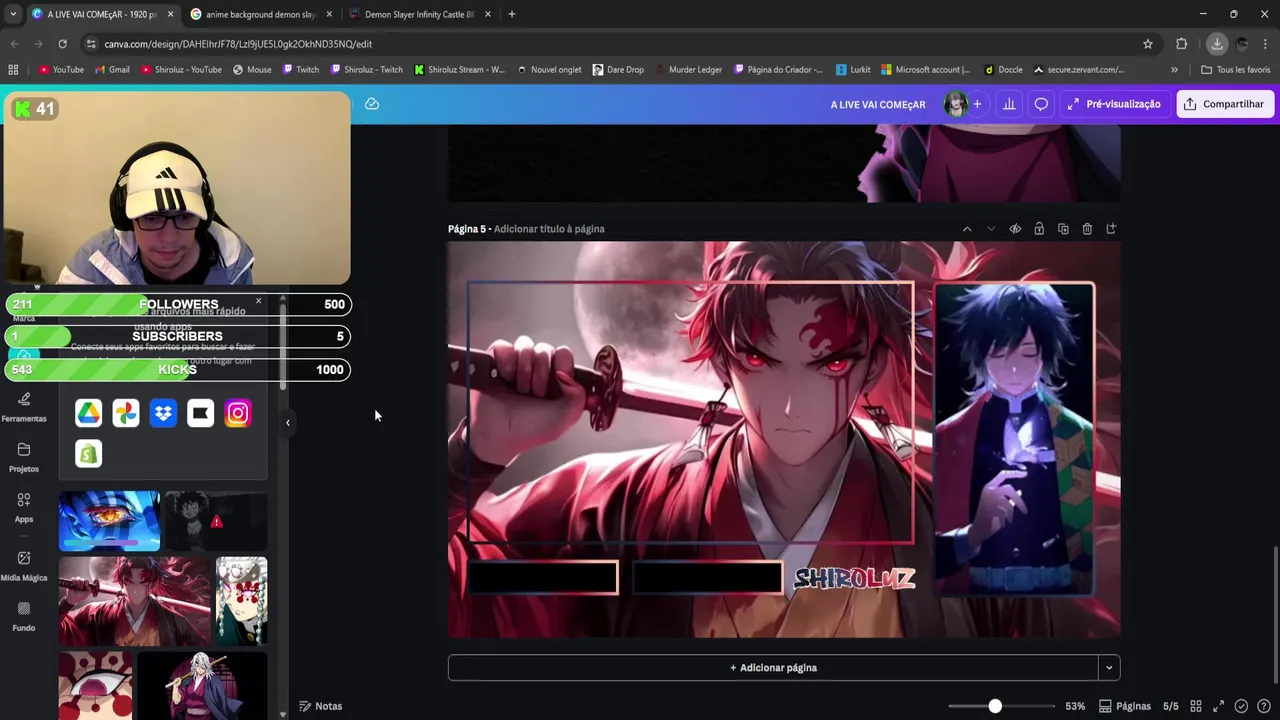
Task: Open the Notas panel
Action: (x=321, y=706)
